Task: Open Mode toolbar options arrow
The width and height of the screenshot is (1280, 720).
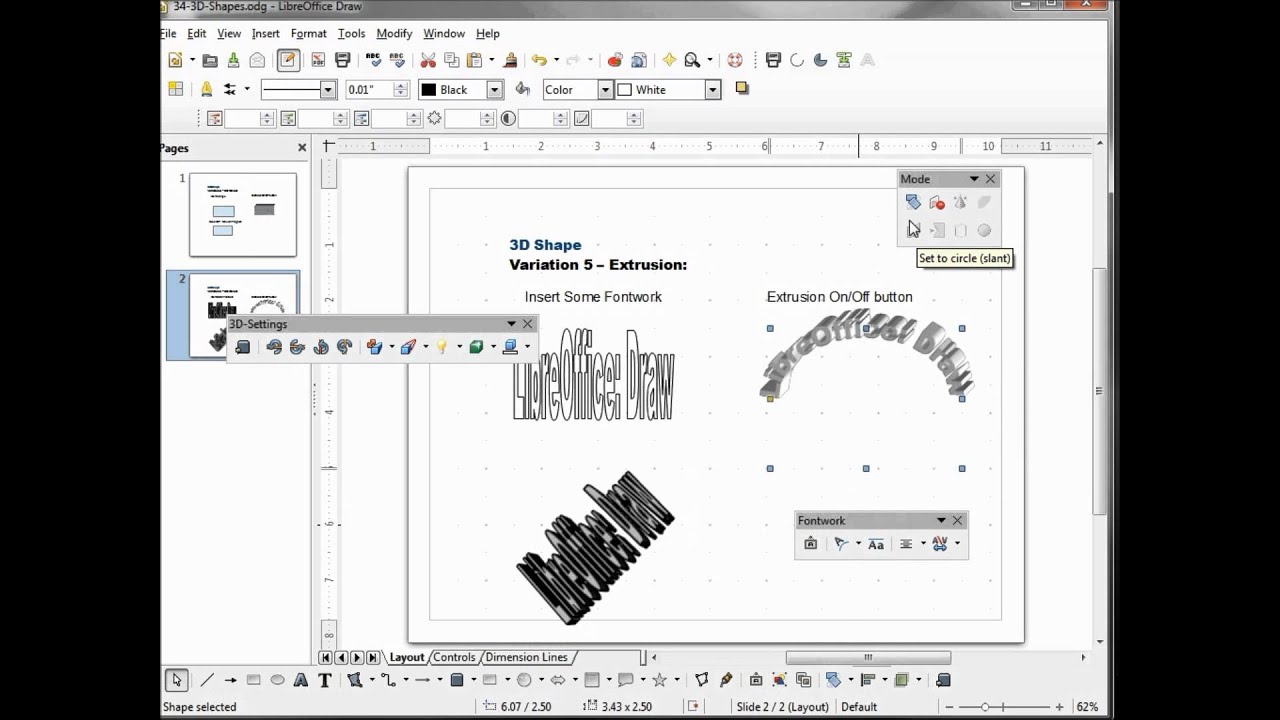Action: pyautogui.click(x=974, y=179)
